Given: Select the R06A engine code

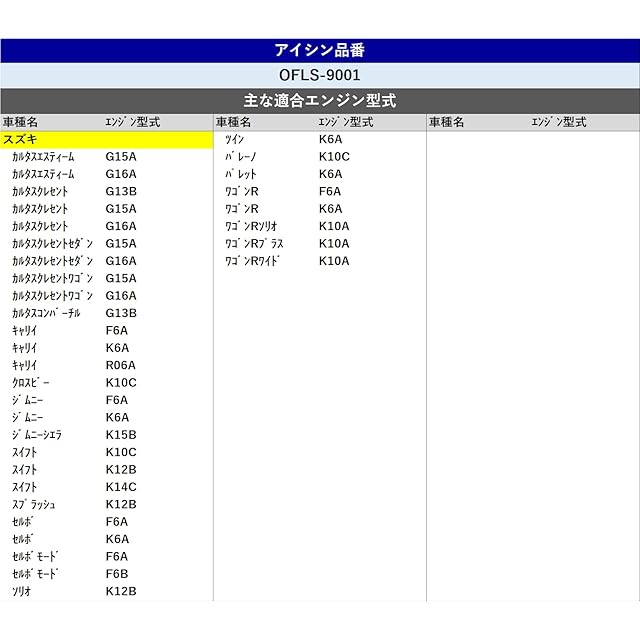Looking at the screenshot, I should pyautogui.click(x=120, y=365).
